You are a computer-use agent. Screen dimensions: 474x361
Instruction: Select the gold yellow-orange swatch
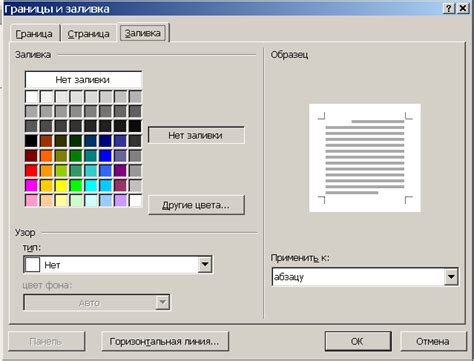tap(47, 186)
